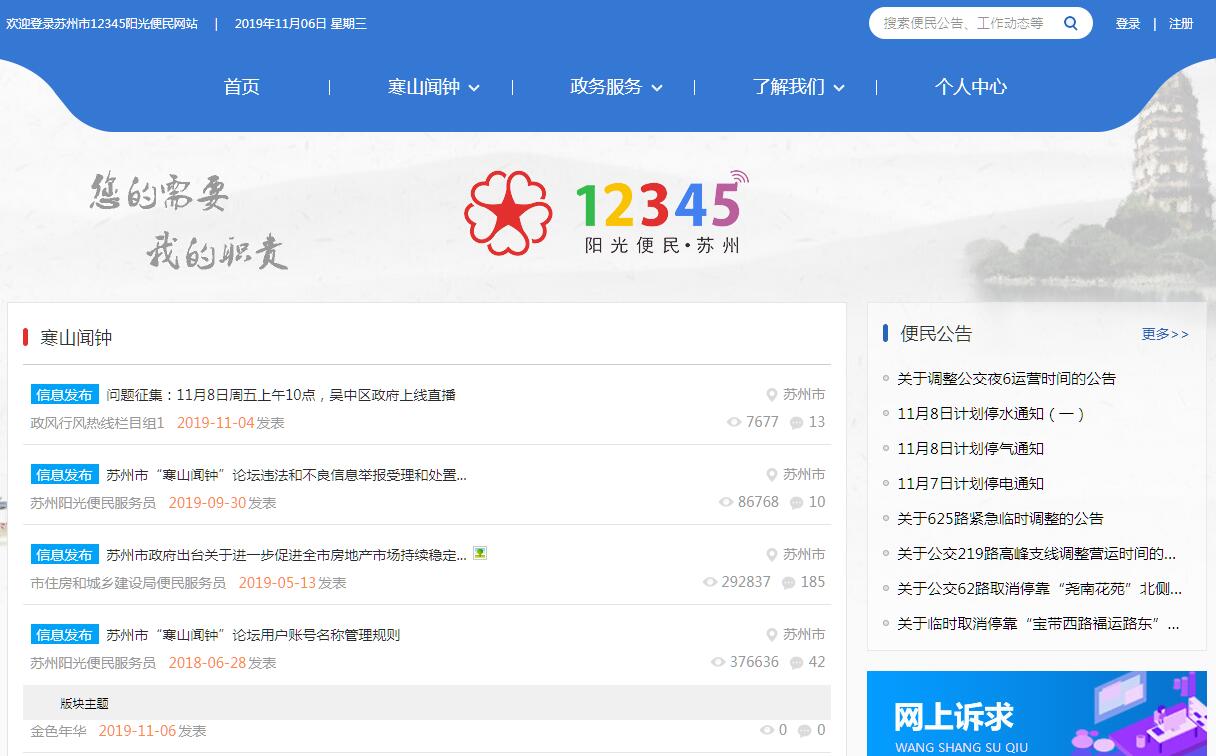The image size is (1216, 756).
Task: Click 更多>> in 便民公告 panel
Action: point(1165,334)
